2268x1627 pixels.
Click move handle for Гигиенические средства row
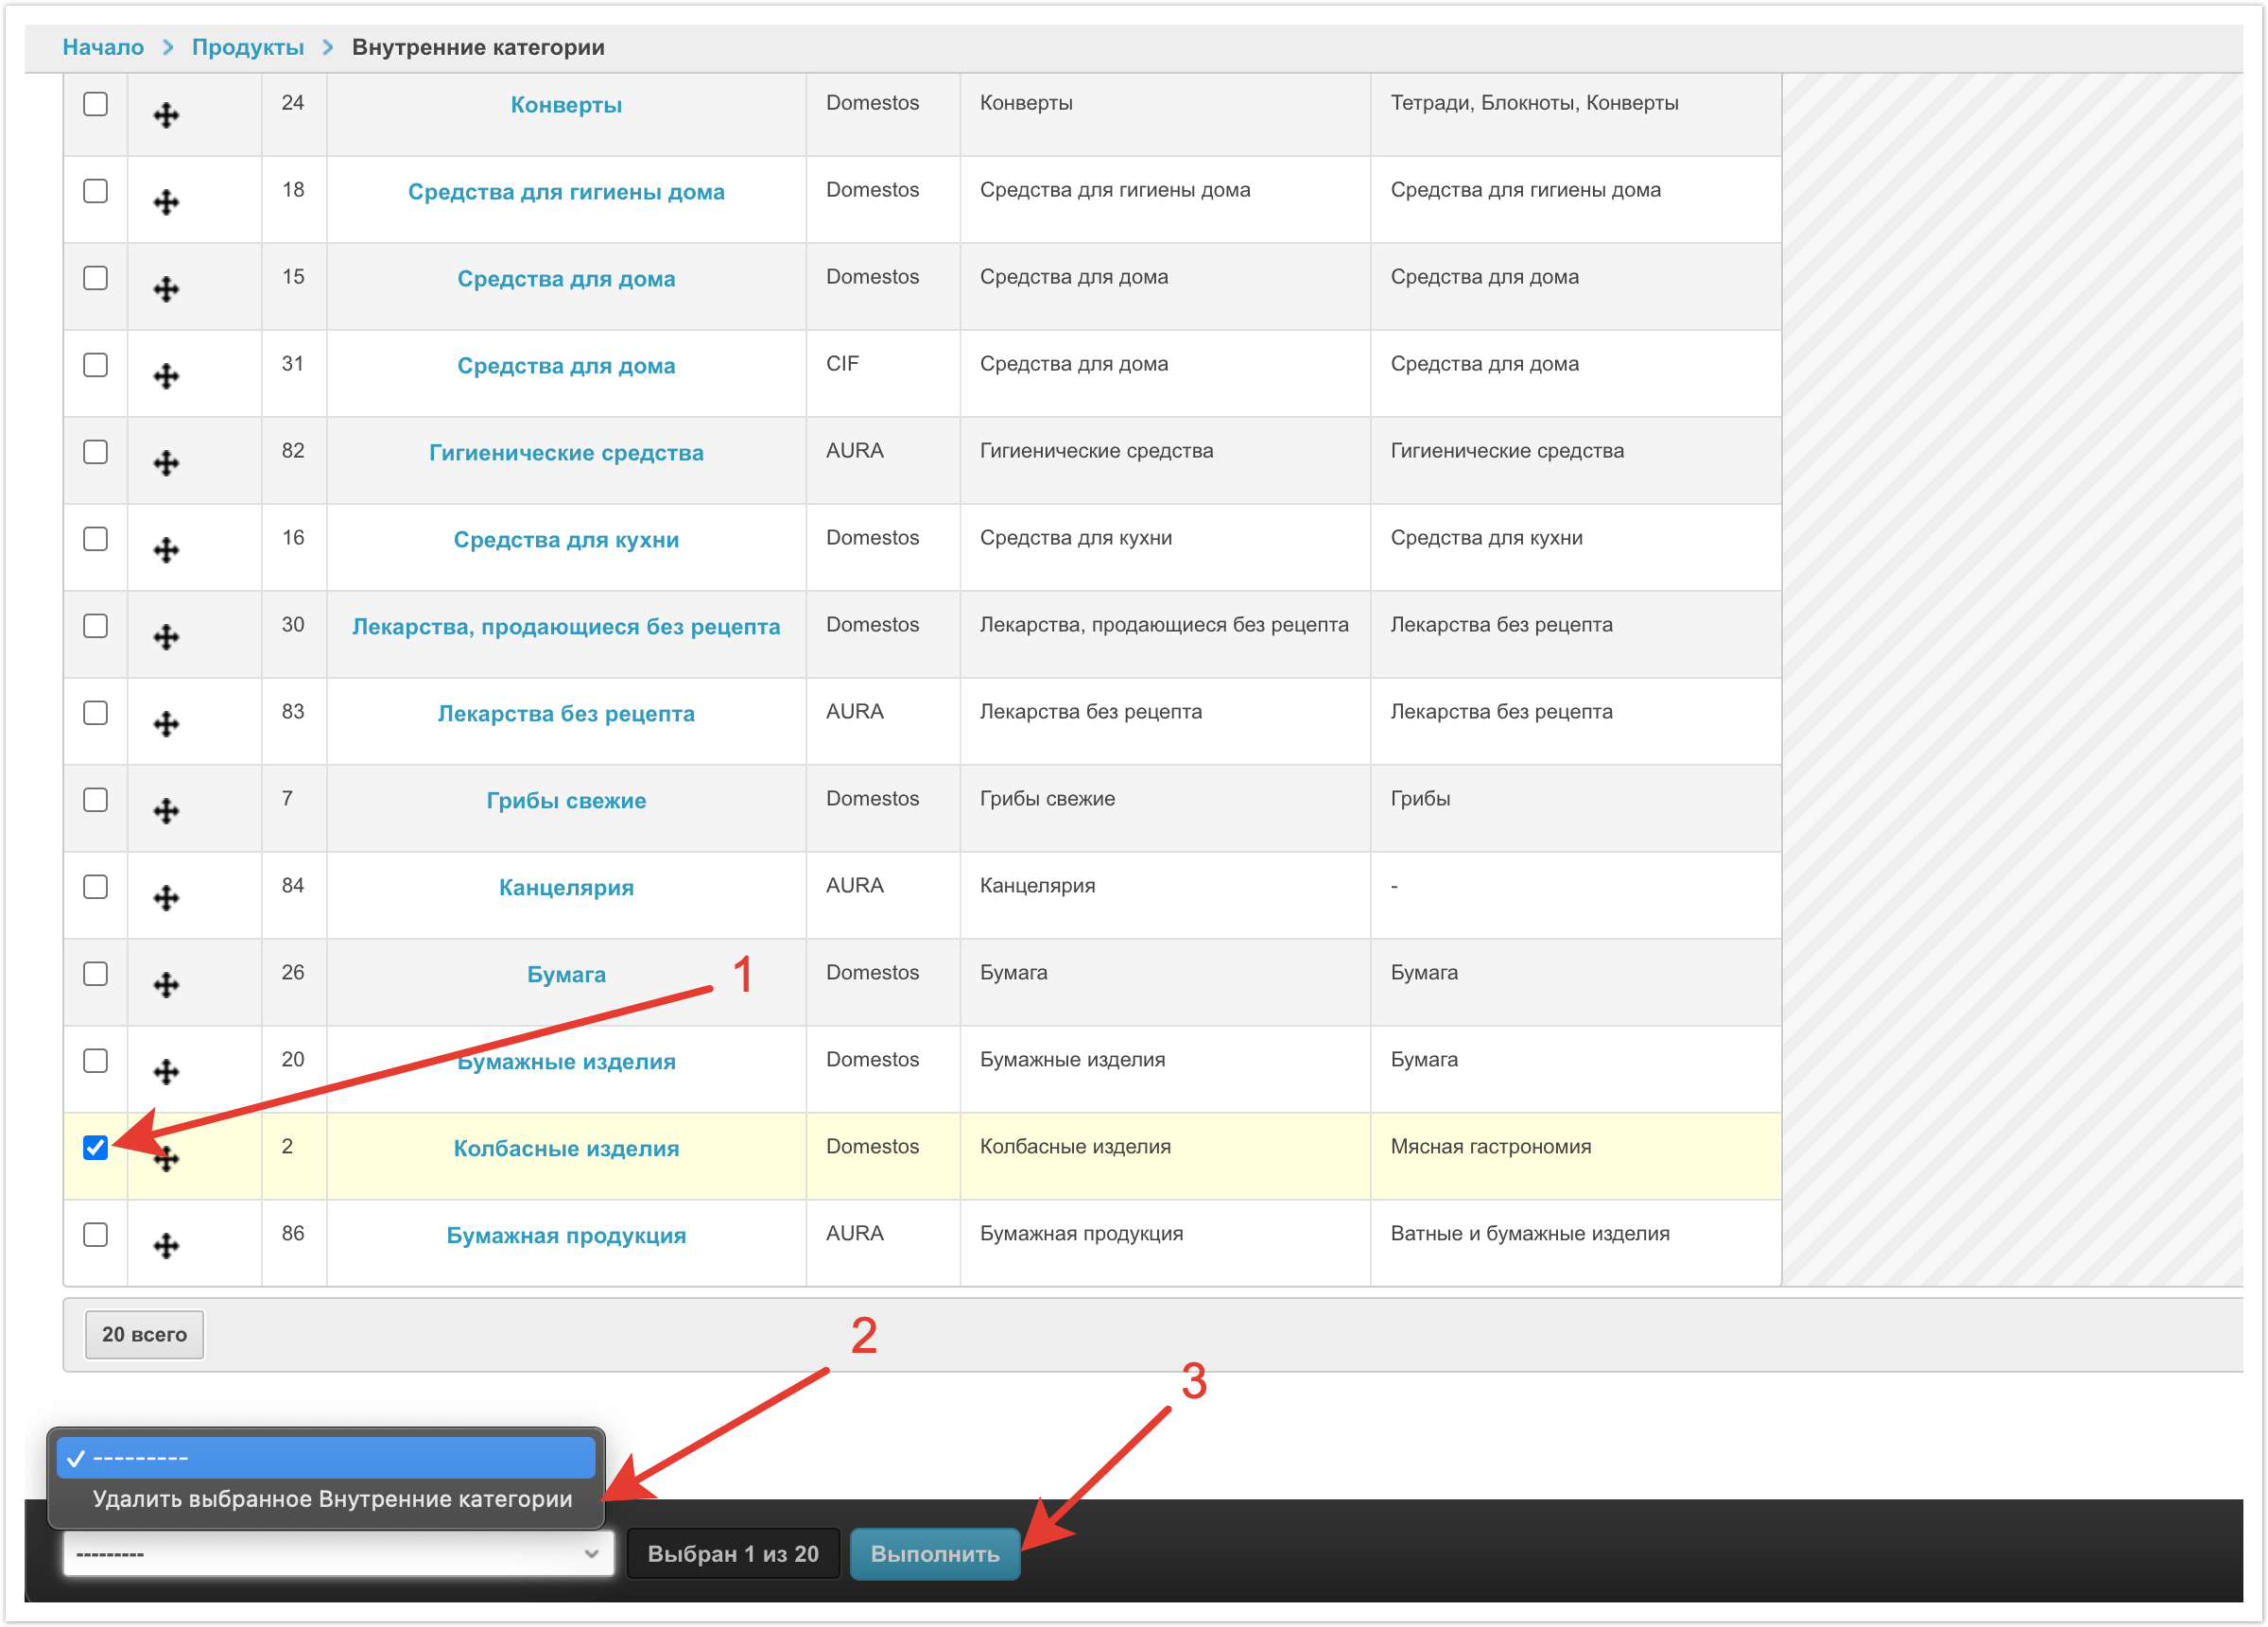(166, 463)
